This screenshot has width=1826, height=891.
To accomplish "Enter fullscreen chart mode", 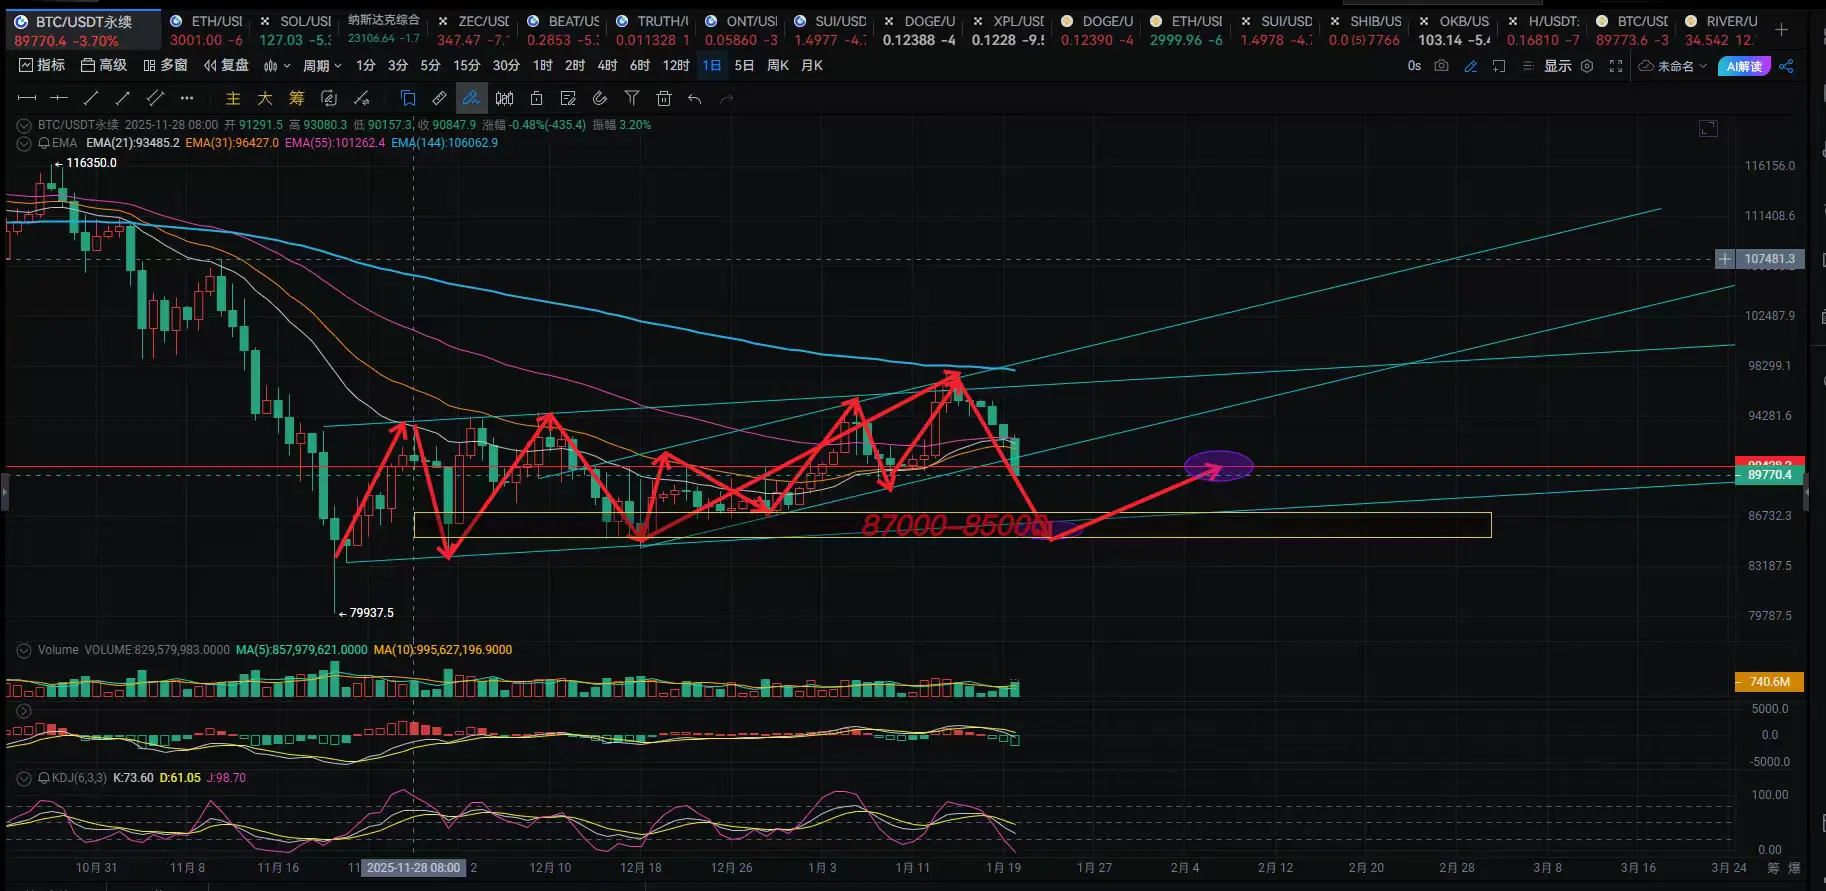I will point(1616,66).
